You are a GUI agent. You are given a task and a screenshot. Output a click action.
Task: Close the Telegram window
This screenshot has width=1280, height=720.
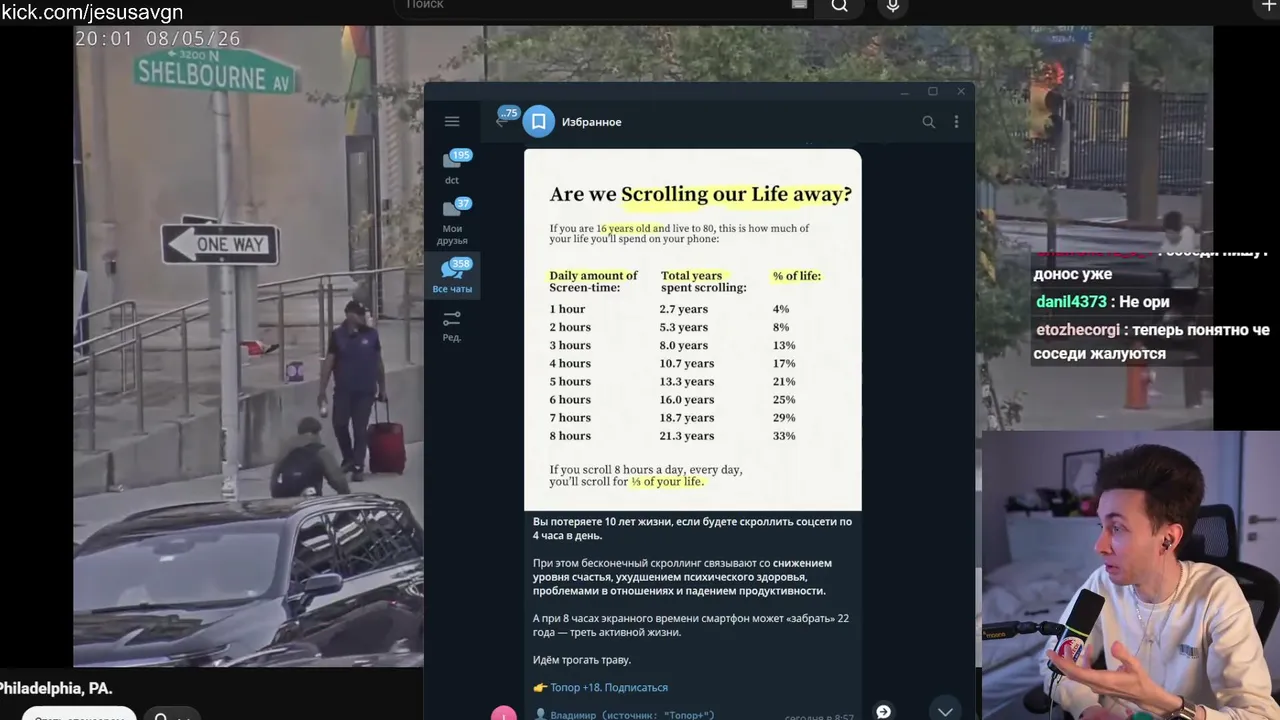point(961,92)
